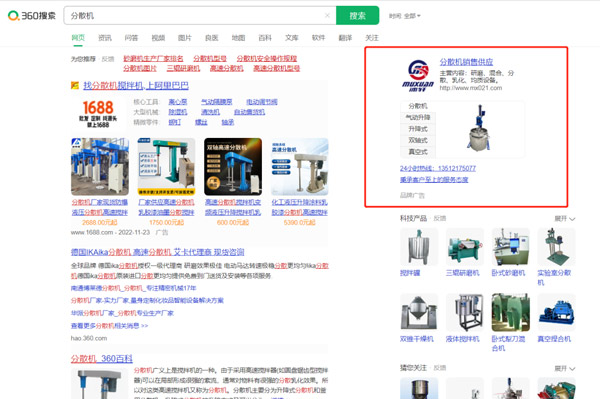This screenshot has width=600, height=399.
Task: Click the 真空捏合机 product image
Action: point(556,313)
